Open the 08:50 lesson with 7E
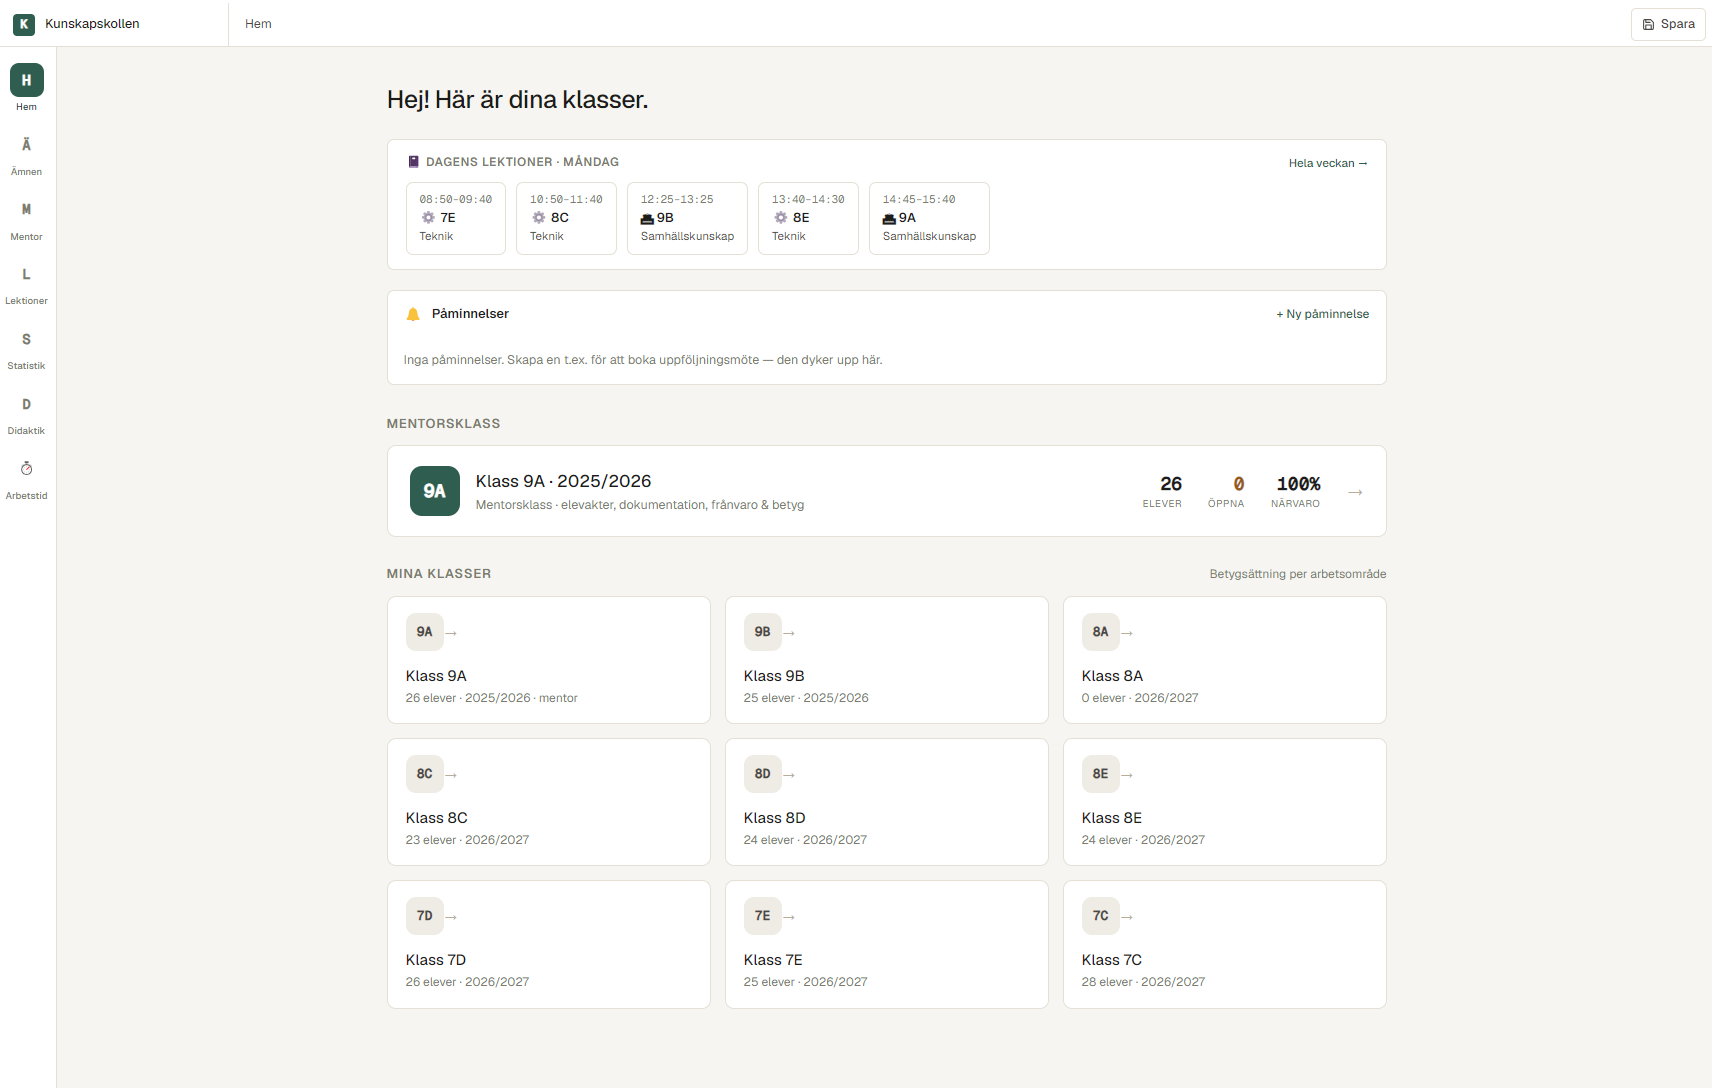This screenshot has width=1712, height=1088. click(456, 218)
